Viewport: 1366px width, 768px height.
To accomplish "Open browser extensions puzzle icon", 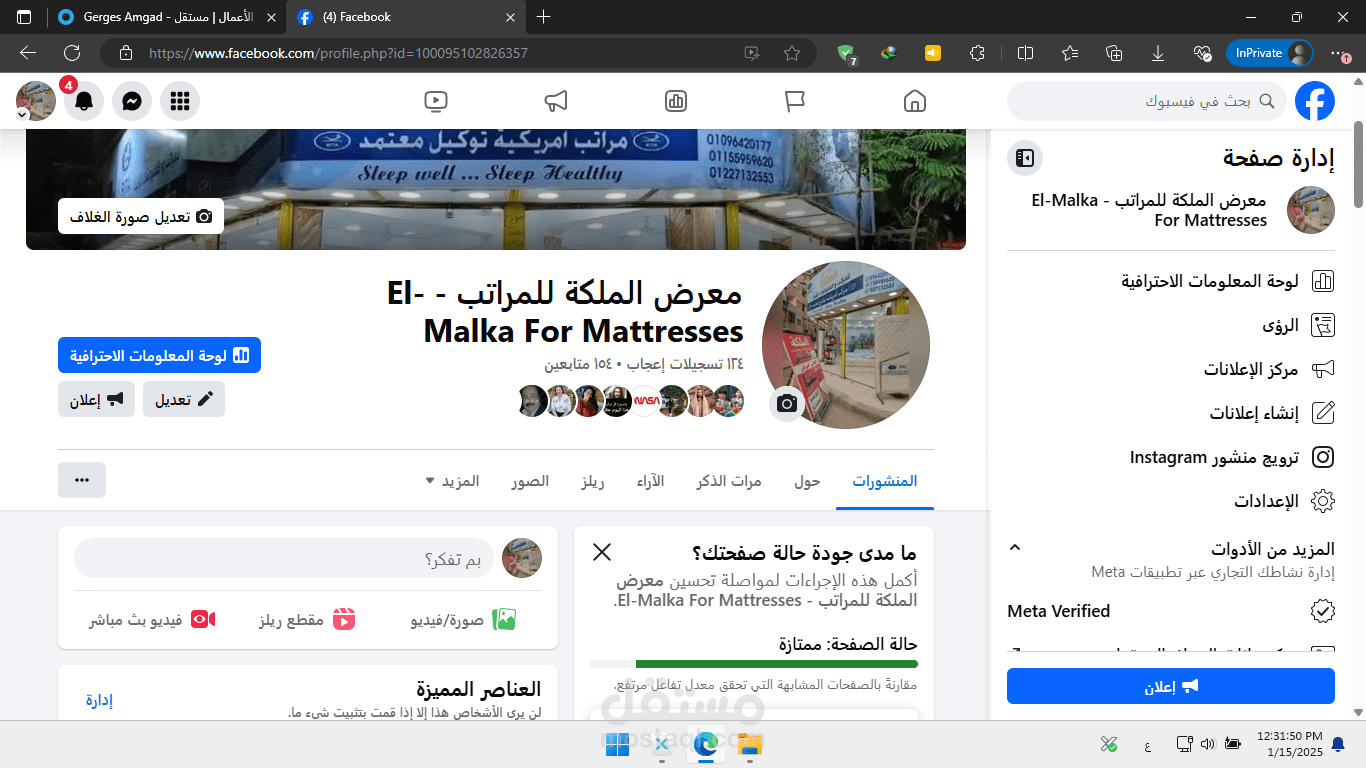I will pyautogui.click(x=978, y=53).
